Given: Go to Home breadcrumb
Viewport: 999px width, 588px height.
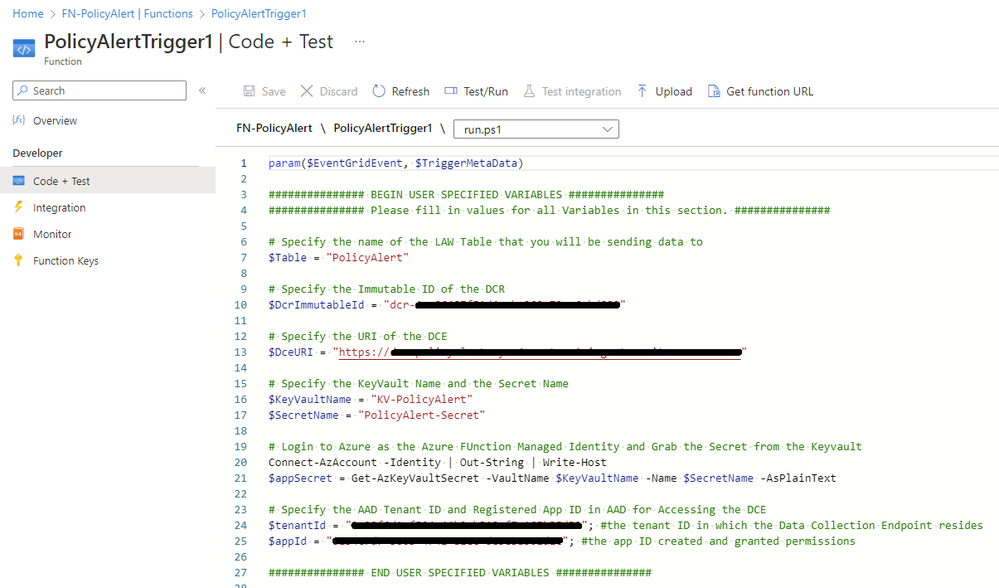Looking at the screenshot, I should pos(28,13).
